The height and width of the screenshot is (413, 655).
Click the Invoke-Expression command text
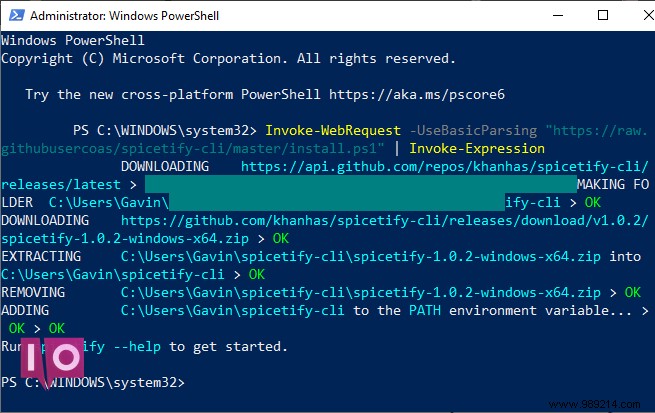click(477, 149)
